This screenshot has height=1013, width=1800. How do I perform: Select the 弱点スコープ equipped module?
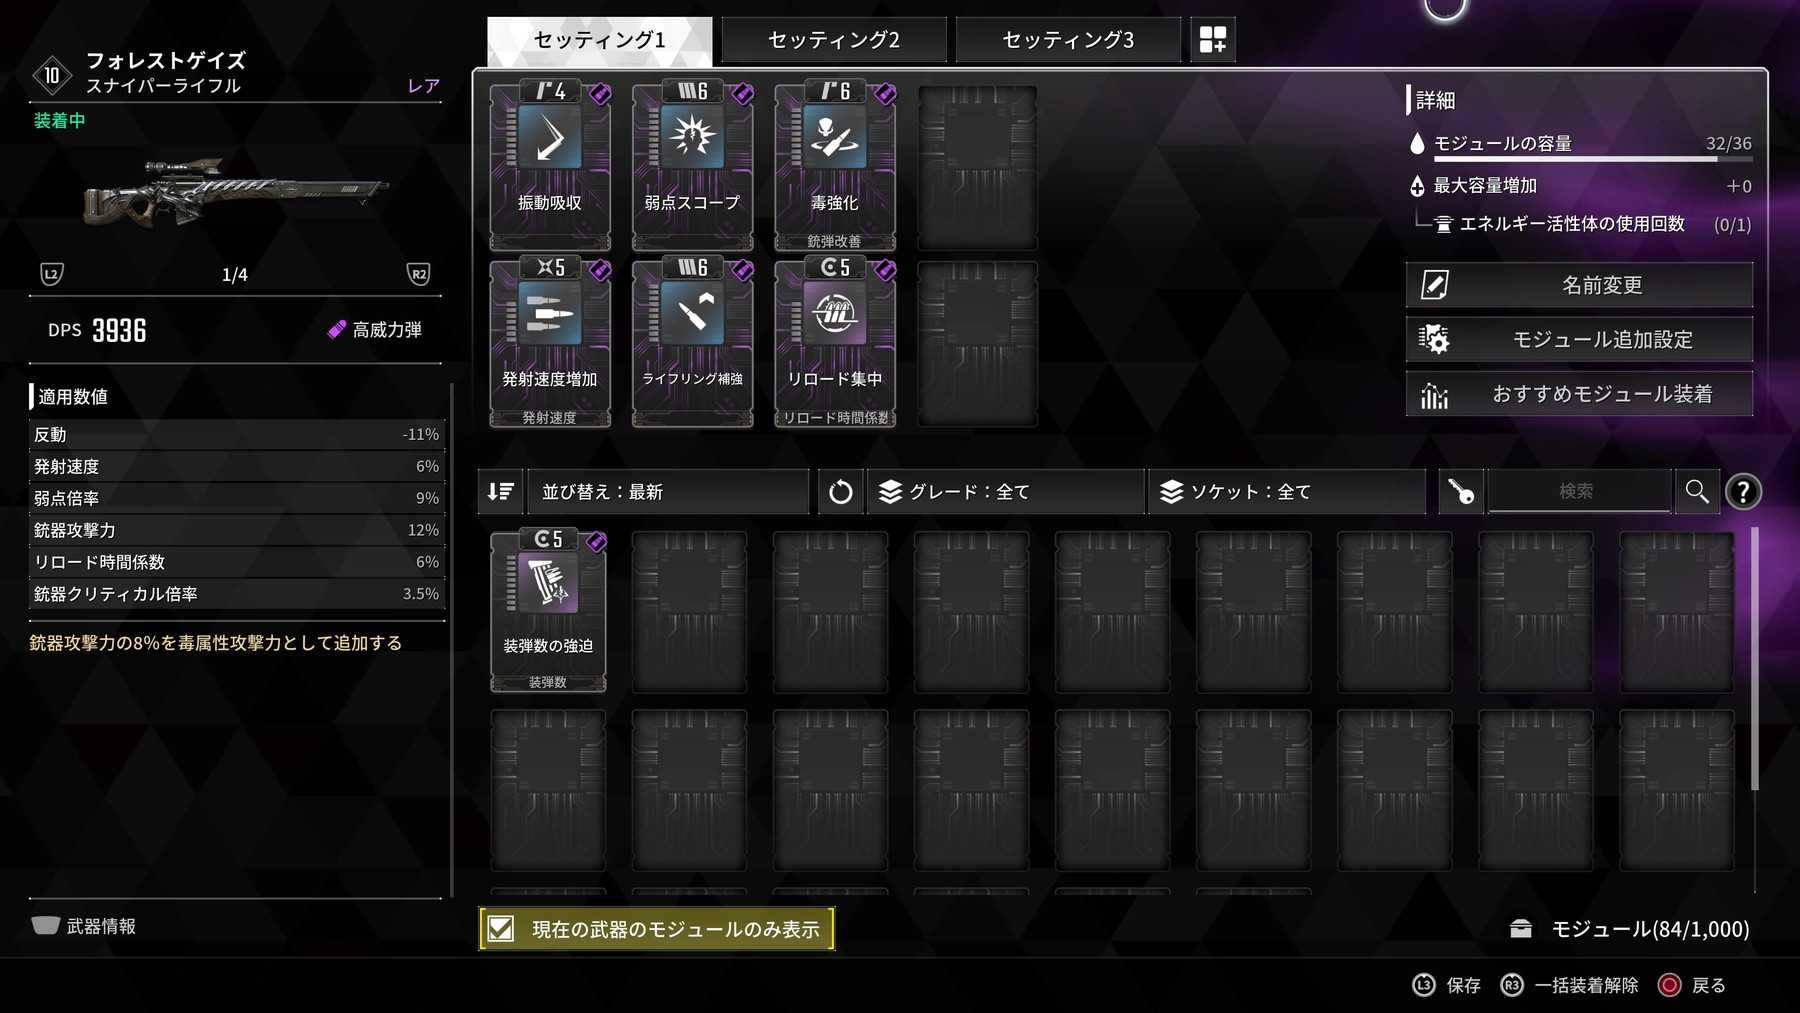[x=692, y=166]
